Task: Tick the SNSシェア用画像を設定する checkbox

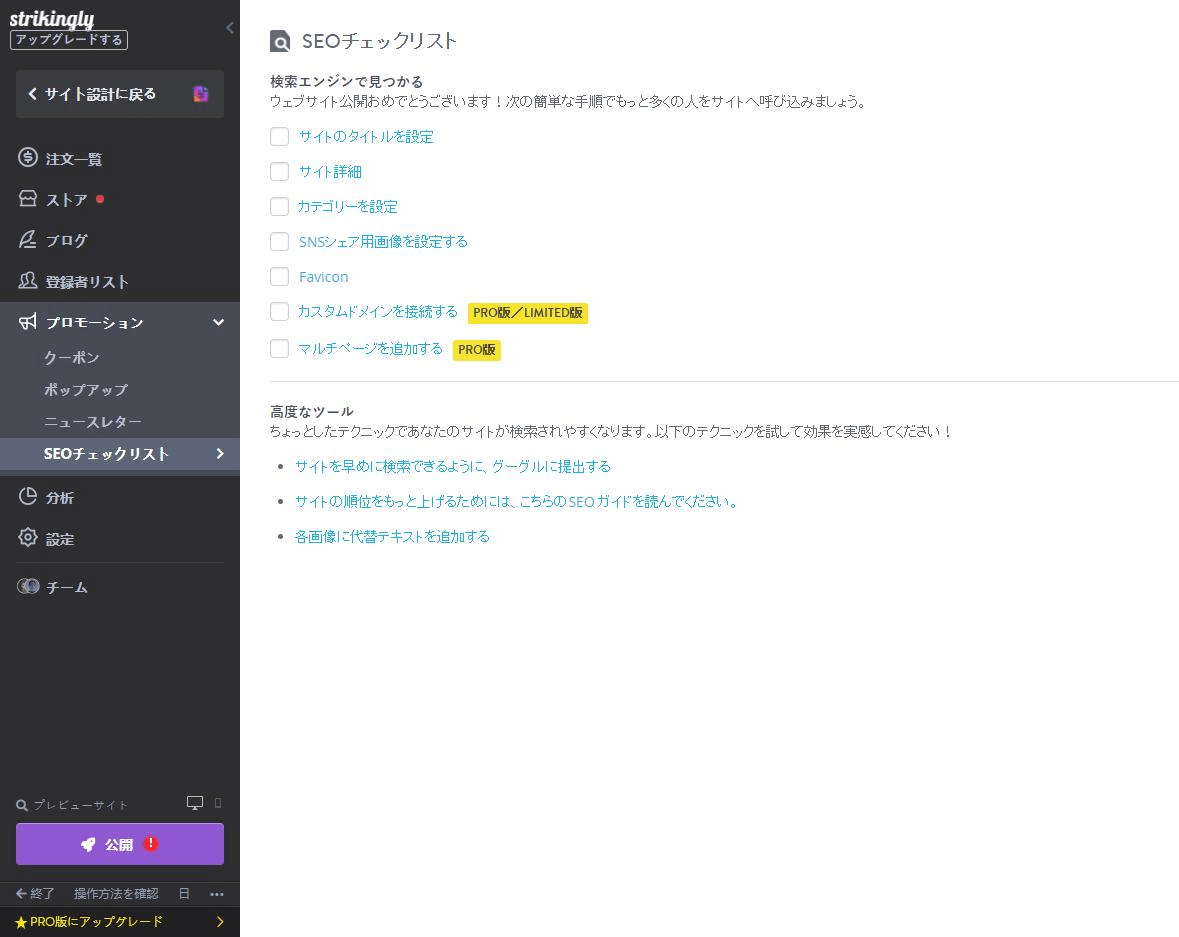Action: [x=279, y=241]
